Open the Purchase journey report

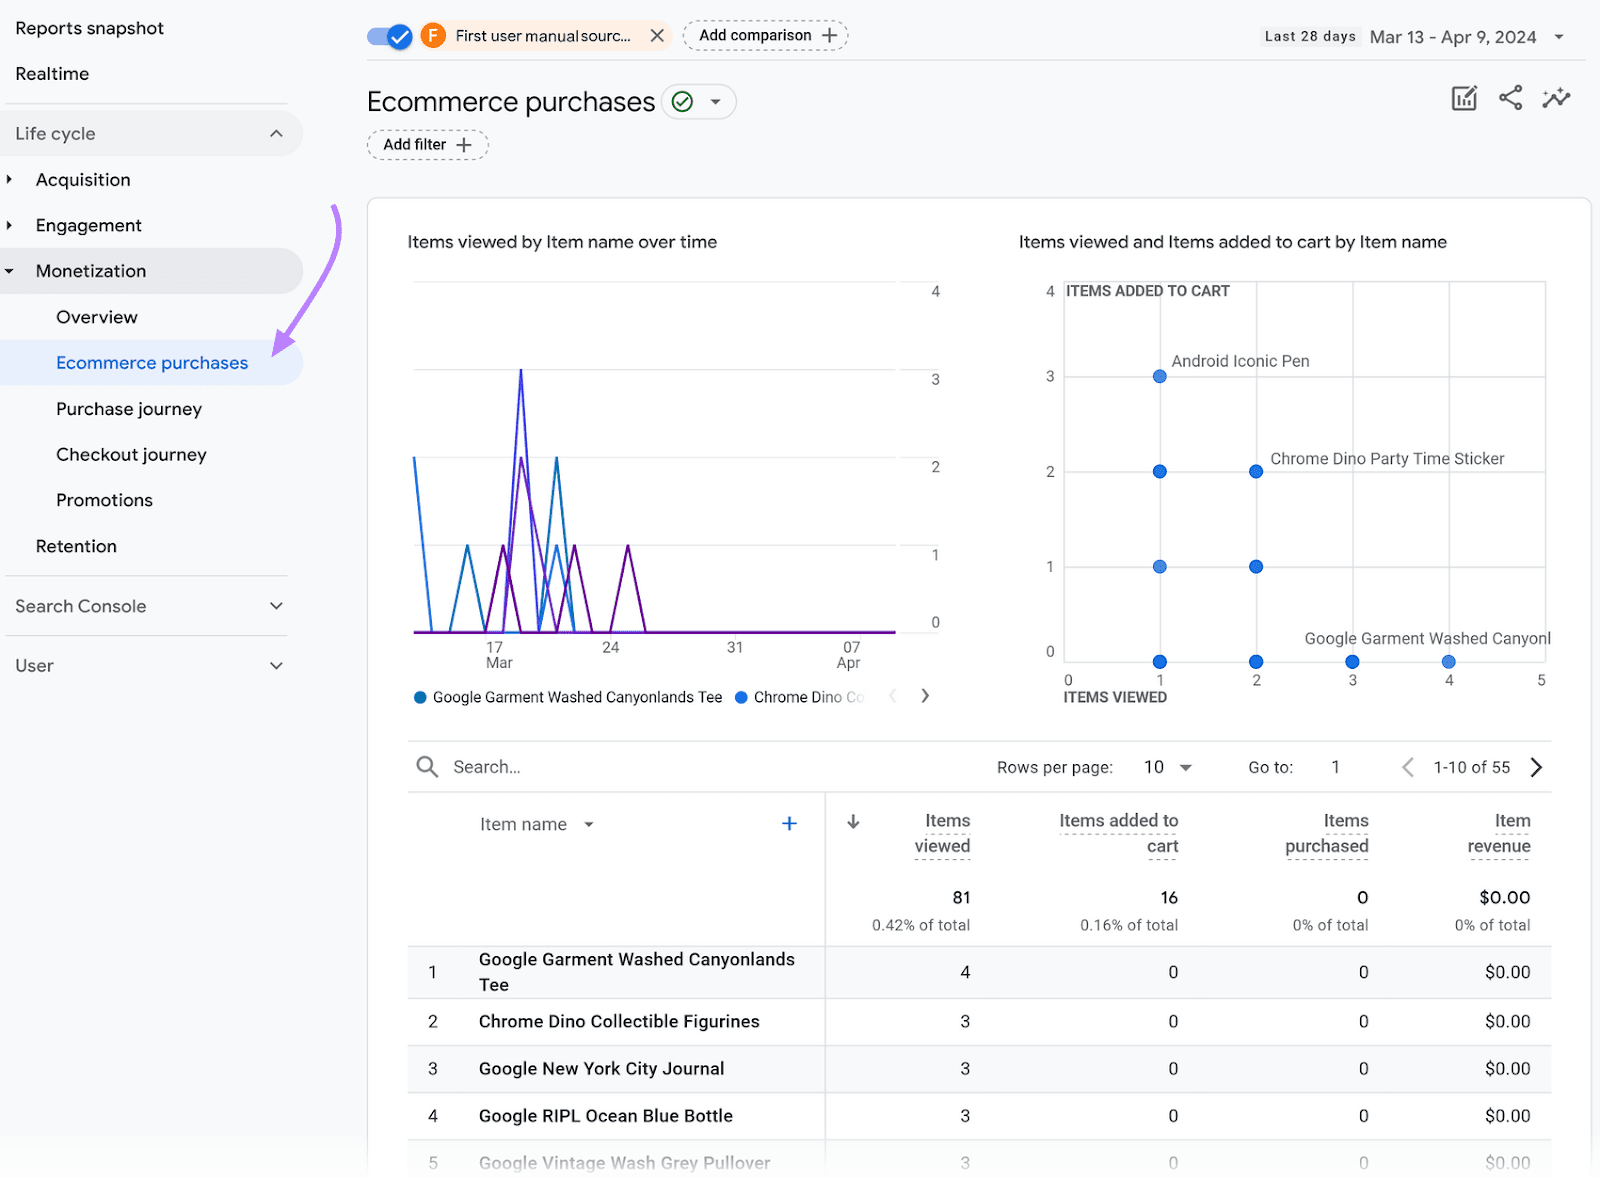(x=129, y=409)
